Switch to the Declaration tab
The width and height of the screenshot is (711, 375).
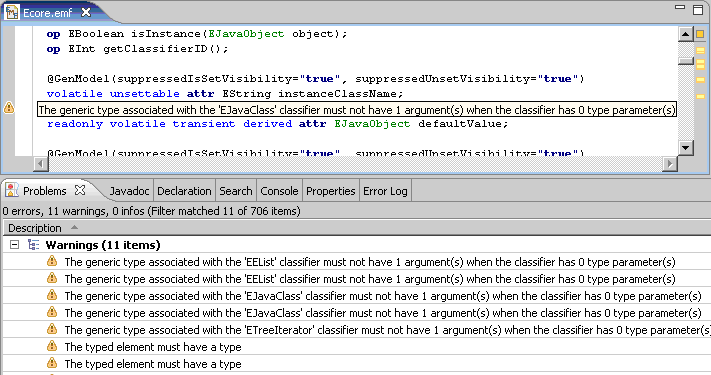pyautogui.click(x=184, y=191)
